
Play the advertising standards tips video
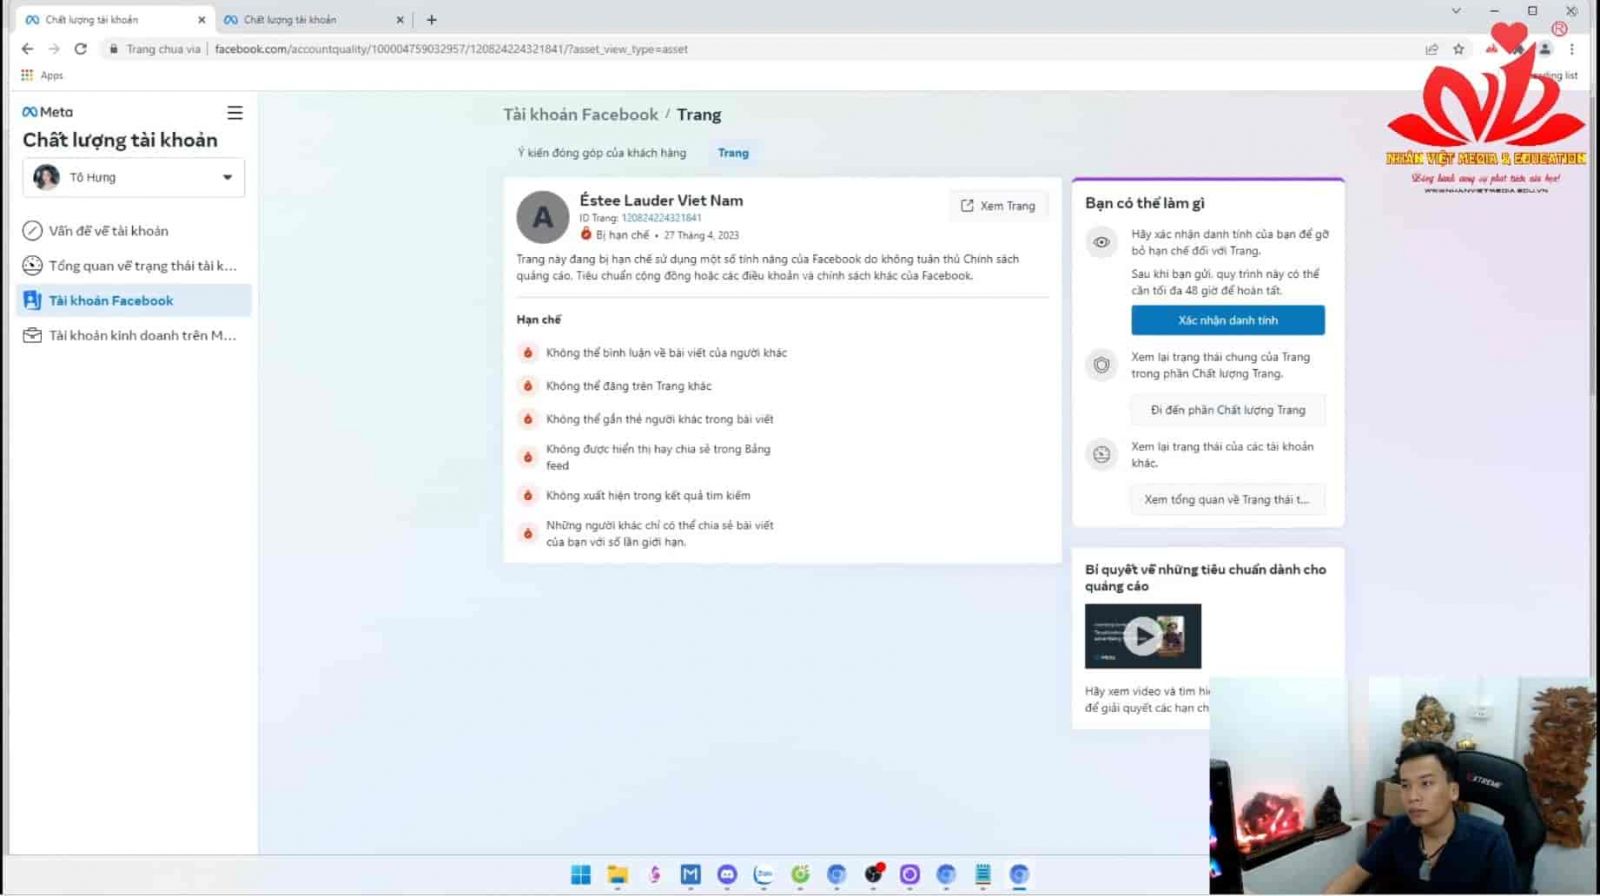pyautogui.click(x=1143, y=636)
